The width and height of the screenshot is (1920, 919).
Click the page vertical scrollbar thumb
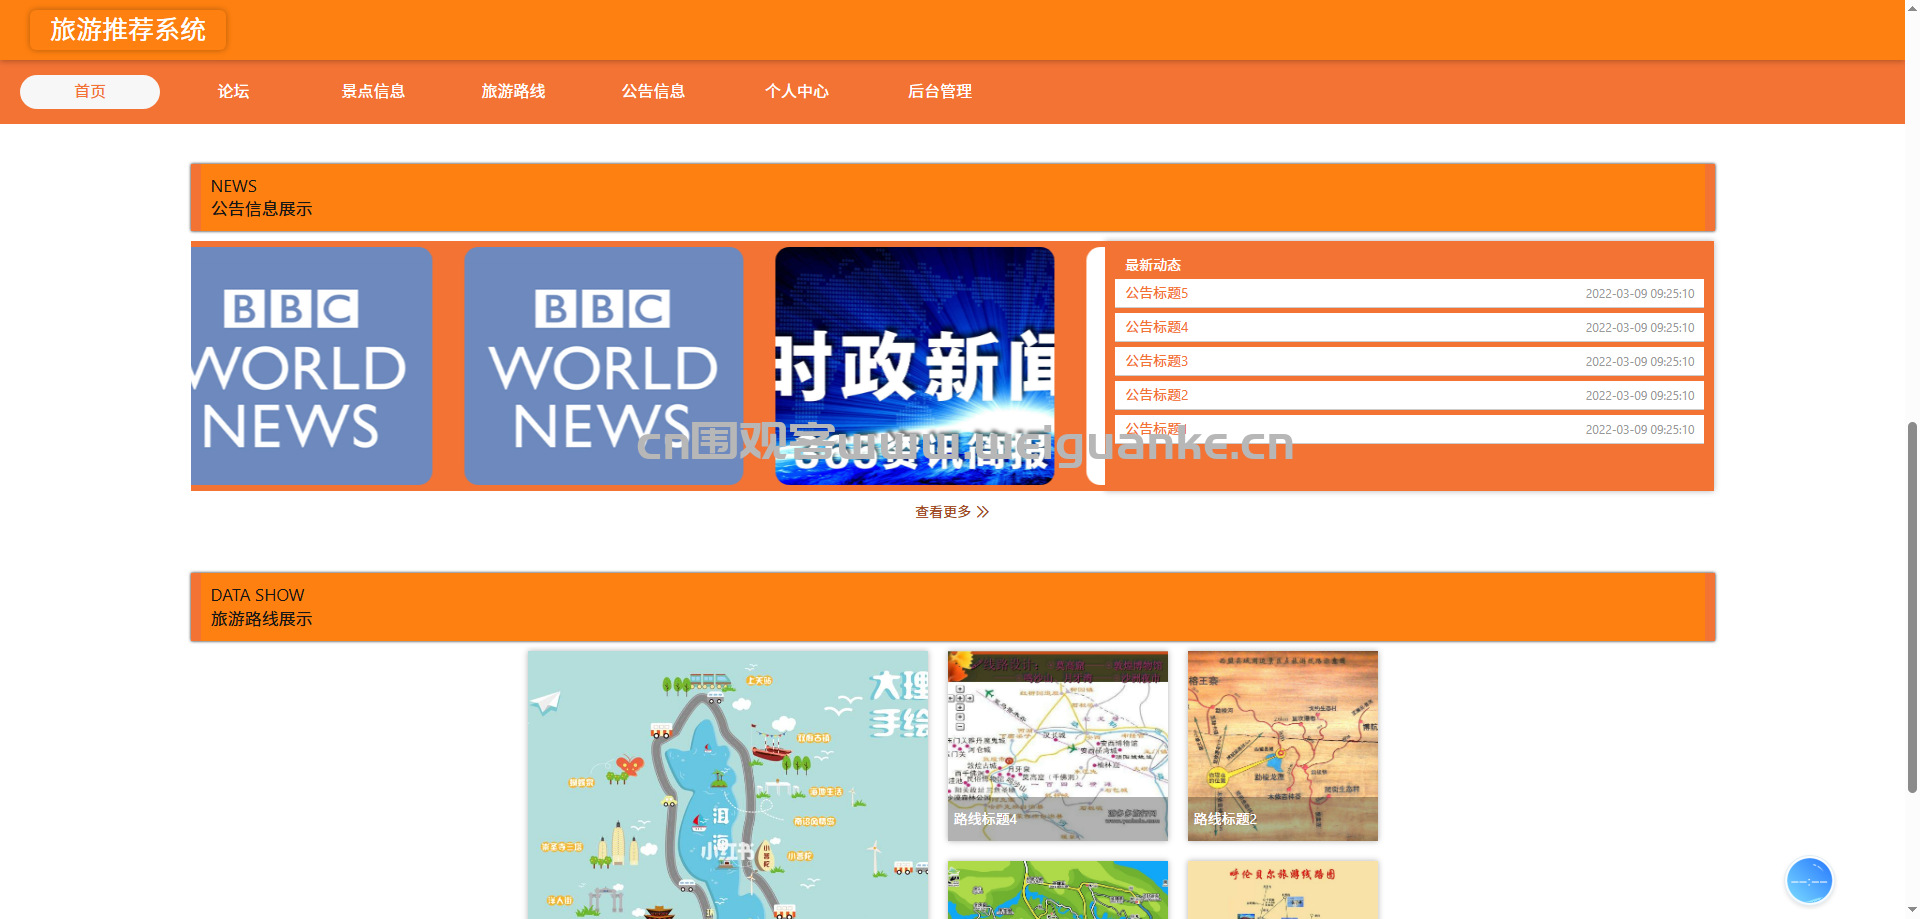(1912, 607)
